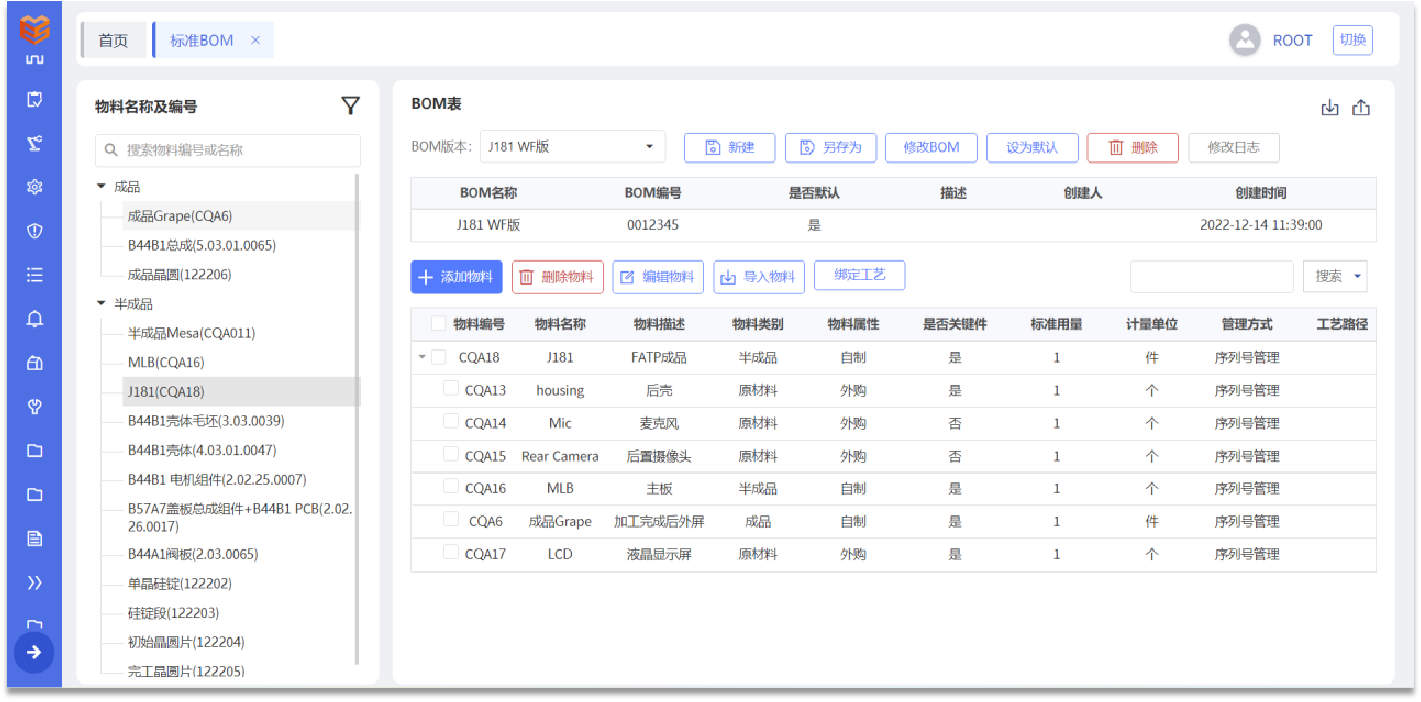Click the orange cube logo in sidebar
Image resolution: width=1421 pixels, height=702 pixels.
point(35,29)
